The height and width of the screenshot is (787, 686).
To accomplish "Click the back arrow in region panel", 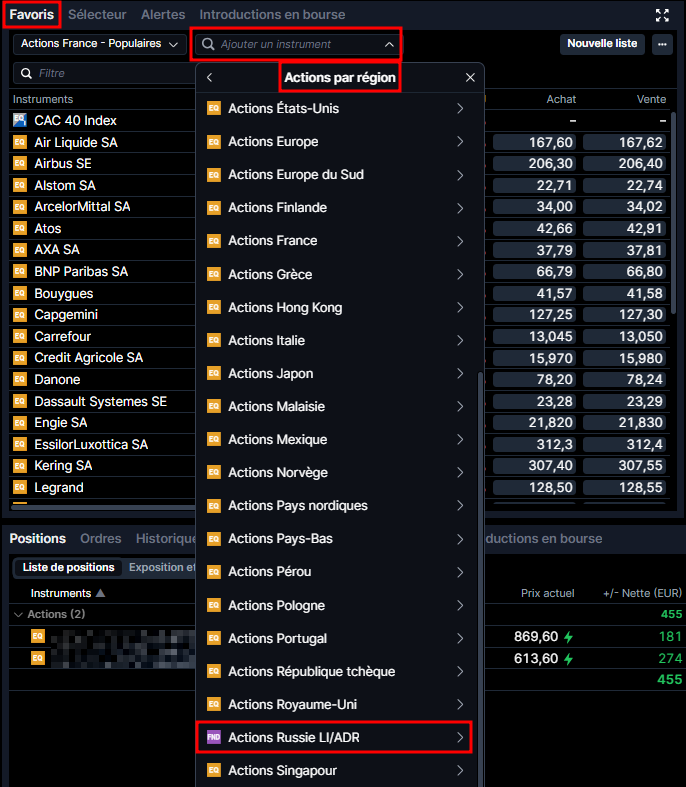I will (x=209, y=77).
